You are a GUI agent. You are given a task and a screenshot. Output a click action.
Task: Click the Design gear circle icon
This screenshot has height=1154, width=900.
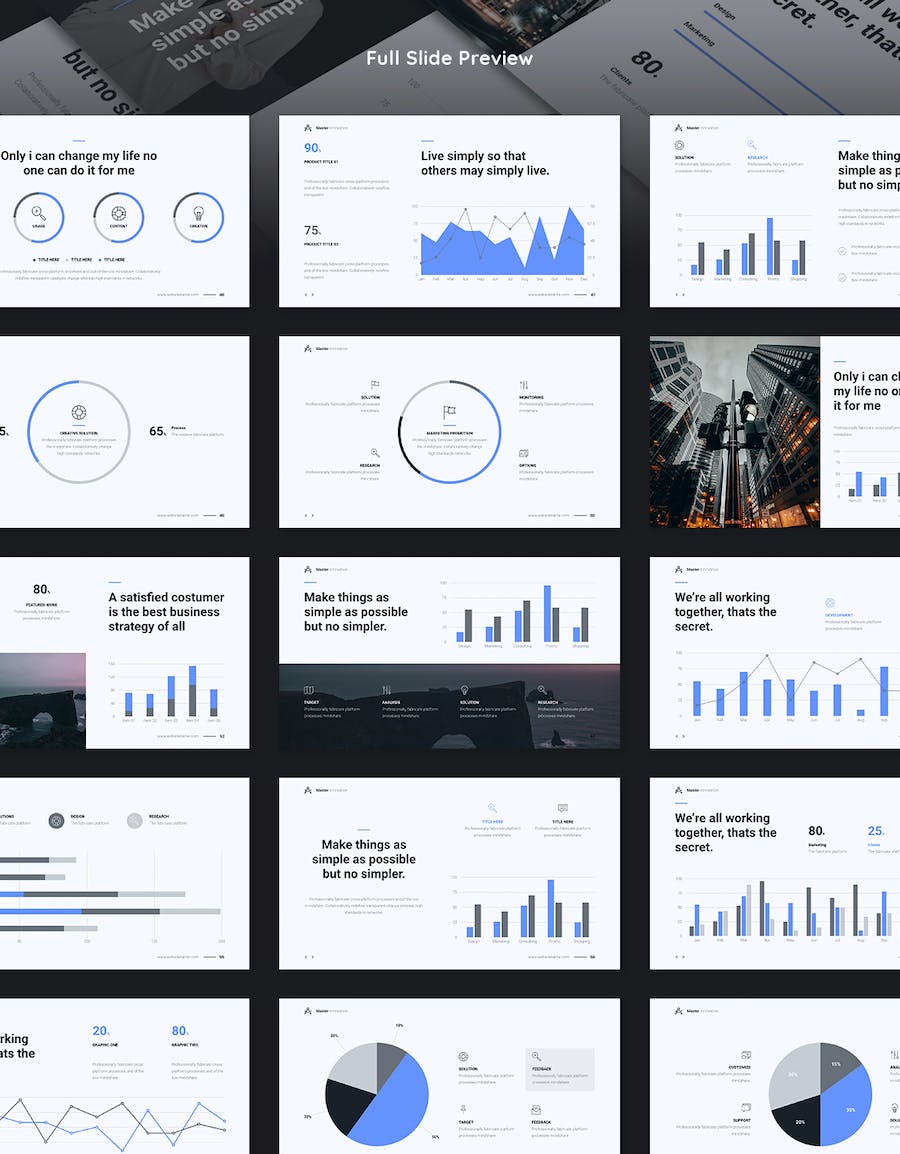click(57, 820)
